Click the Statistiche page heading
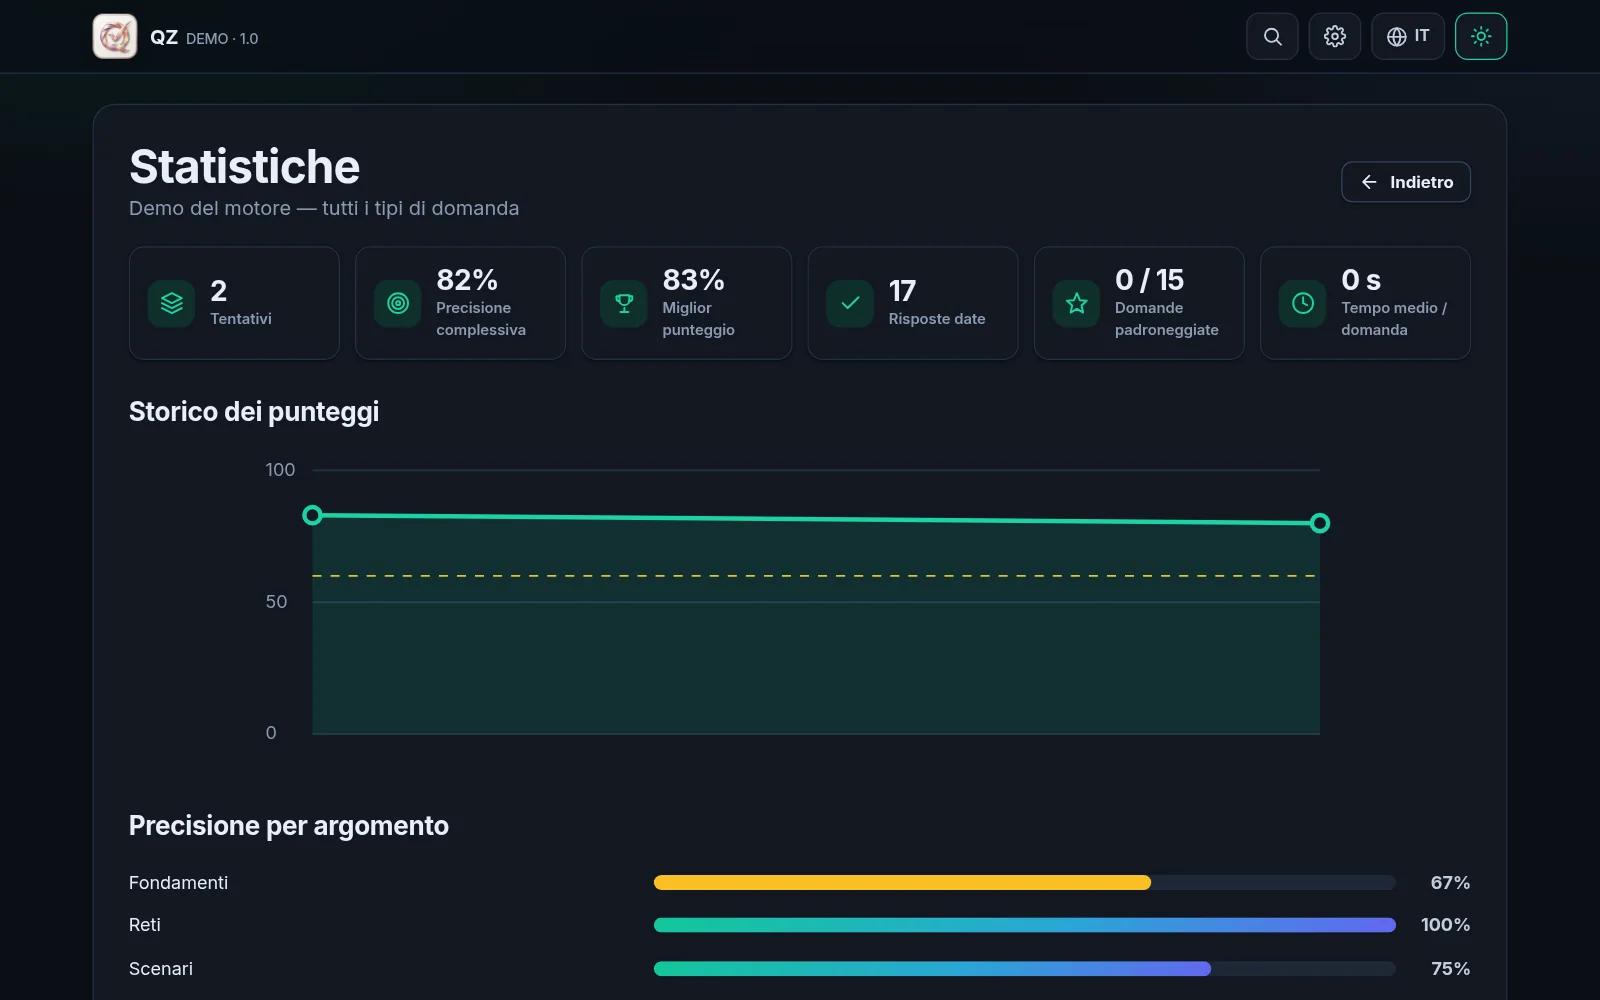The image size is (1600, 1000). 244,167
